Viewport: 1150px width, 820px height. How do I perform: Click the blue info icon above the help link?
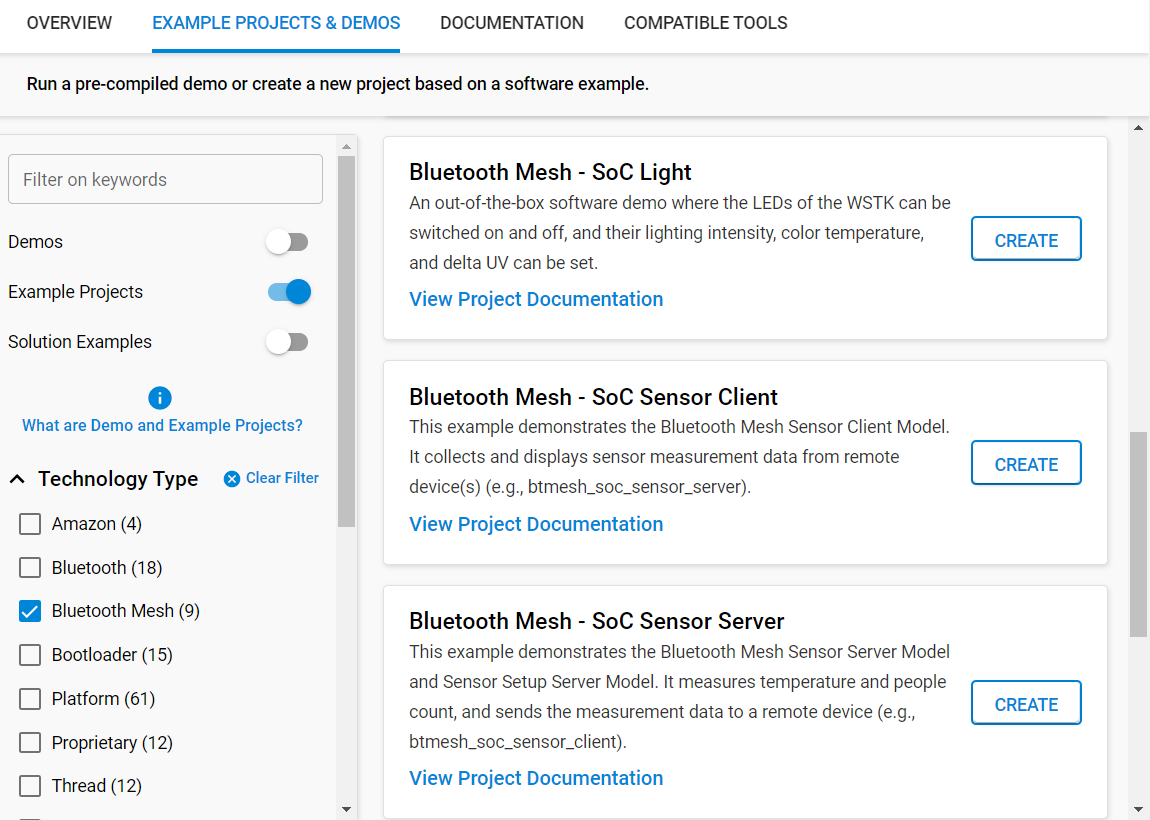pos(160,398)
